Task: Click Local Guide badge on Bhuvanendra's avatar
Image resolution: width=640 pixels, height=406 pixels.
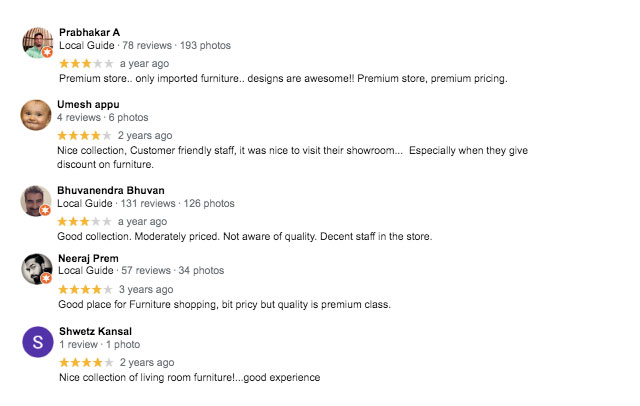Action: (x=45, y=210)
